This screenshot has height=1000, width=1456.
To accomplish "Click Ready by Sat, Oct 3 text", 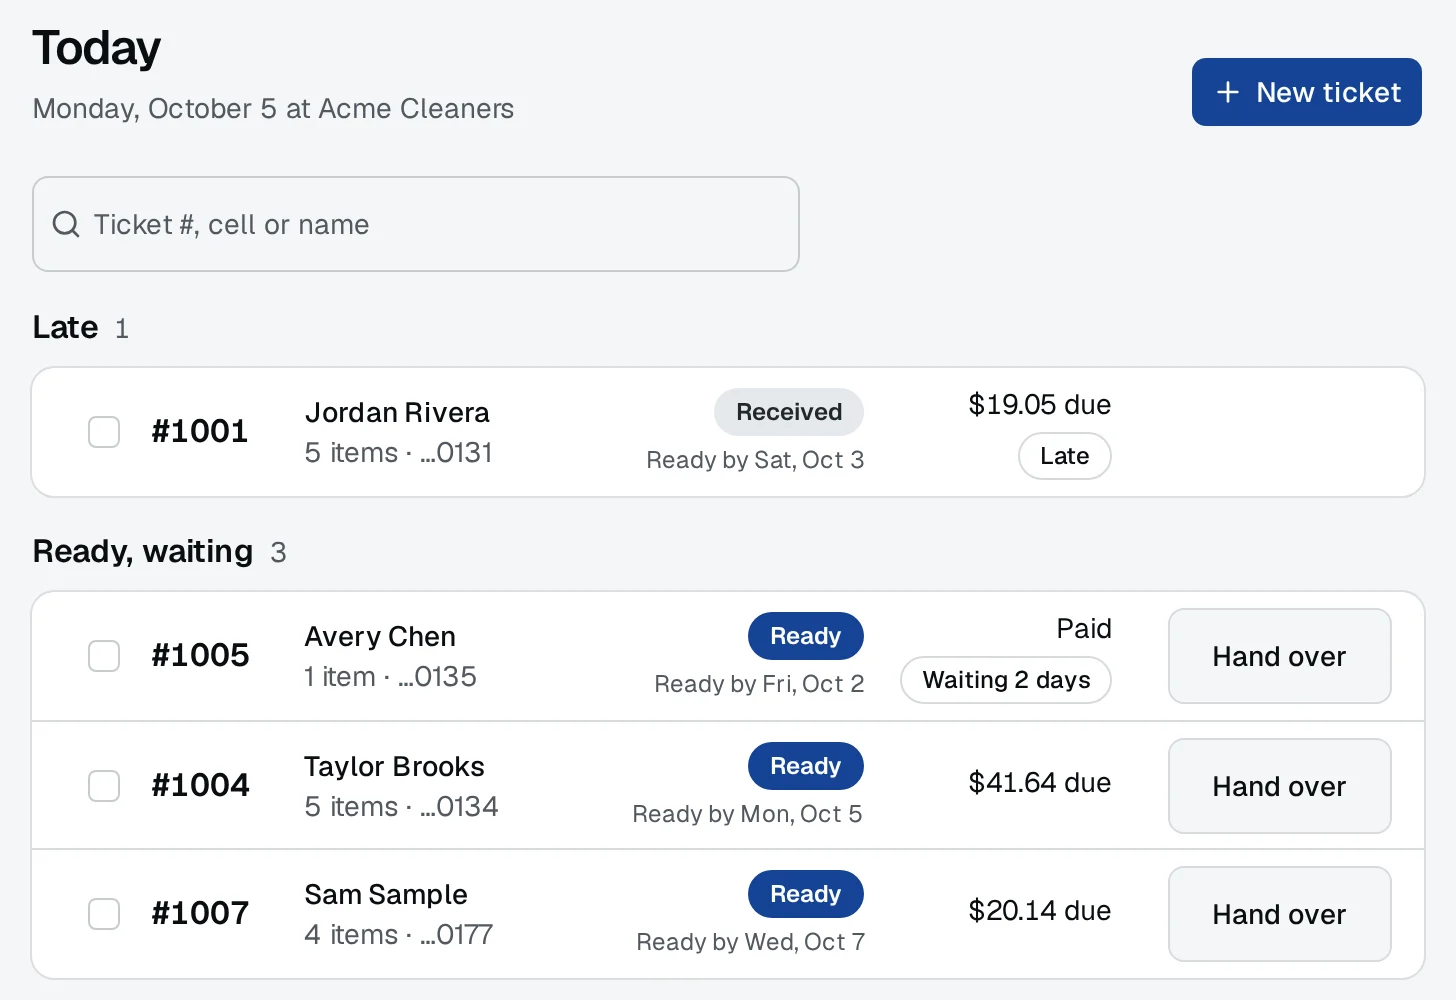I will click(755, 460).
